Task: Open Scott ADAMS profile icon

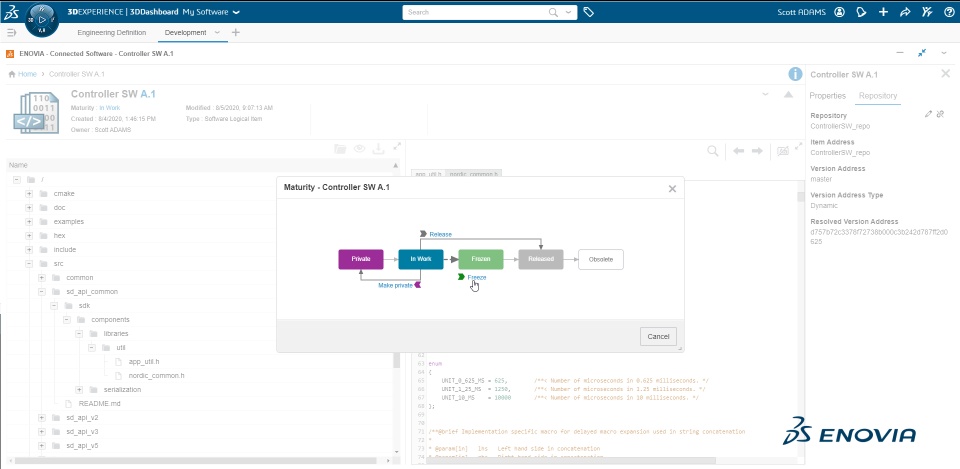Action: click(x=839, y=12)
